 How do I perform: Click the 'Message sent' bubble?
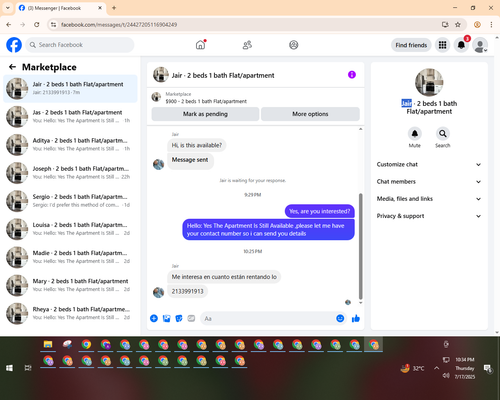[190, 160]
